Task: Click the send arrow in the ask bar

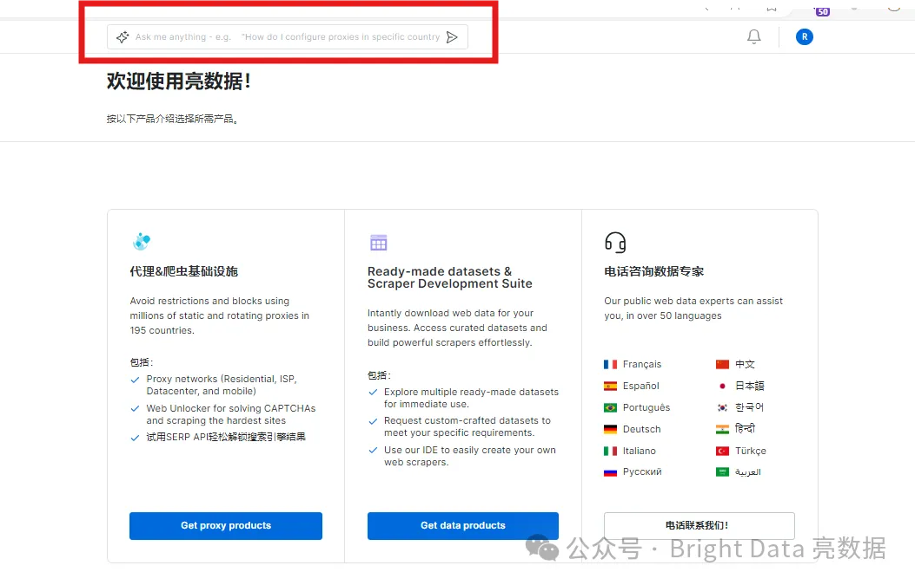Action: (452, 37)
